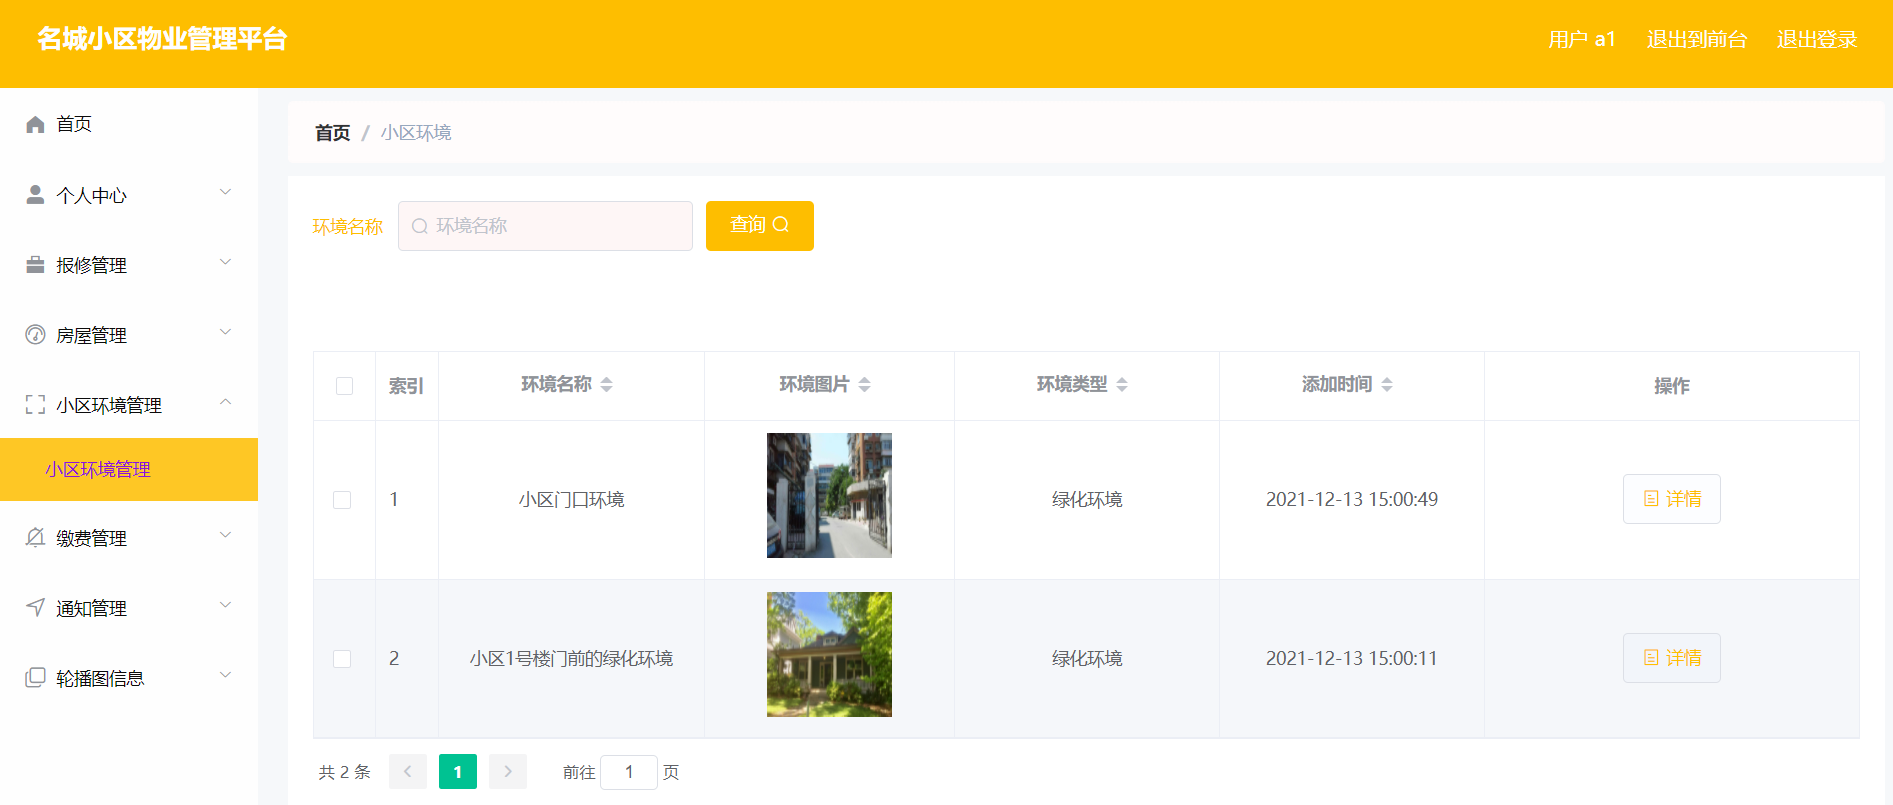Click the home icon beside 首页 in sidebar
1893x805 pixels.
(x=35, y=124)
